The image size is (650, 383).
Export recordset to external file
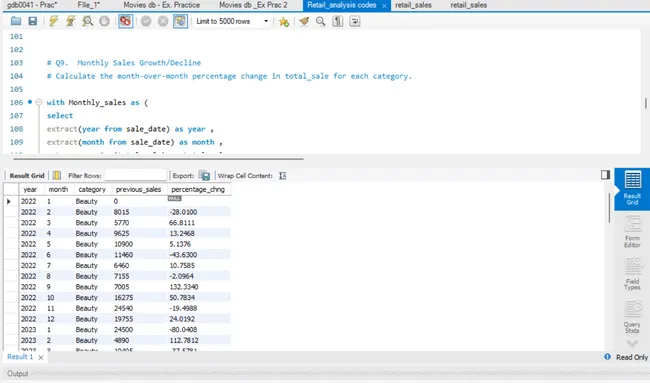[x=204, y=175]
